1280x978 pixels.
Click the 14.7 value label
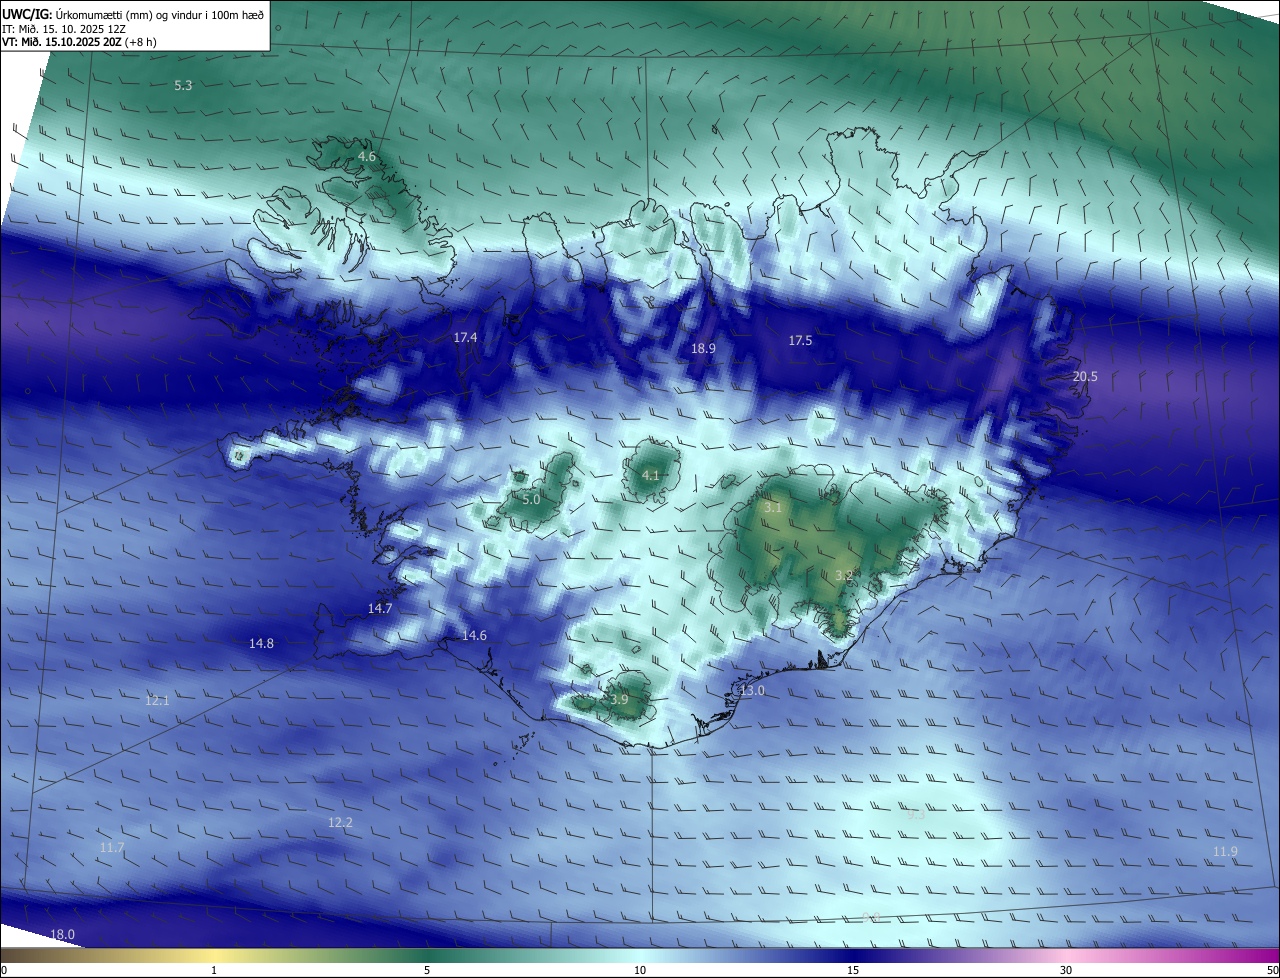pos(380,609)
